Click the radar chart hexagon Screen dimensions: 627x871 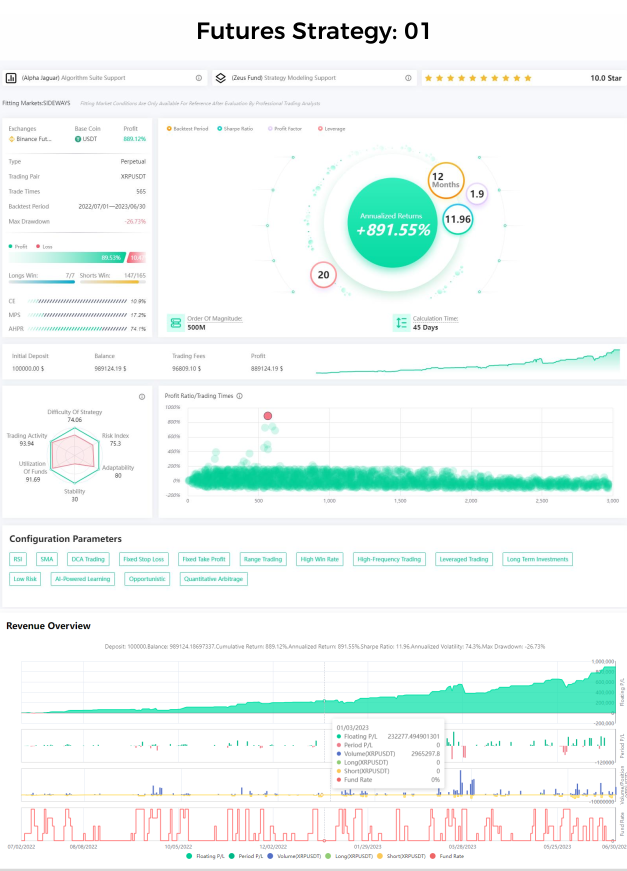[74, 455]
